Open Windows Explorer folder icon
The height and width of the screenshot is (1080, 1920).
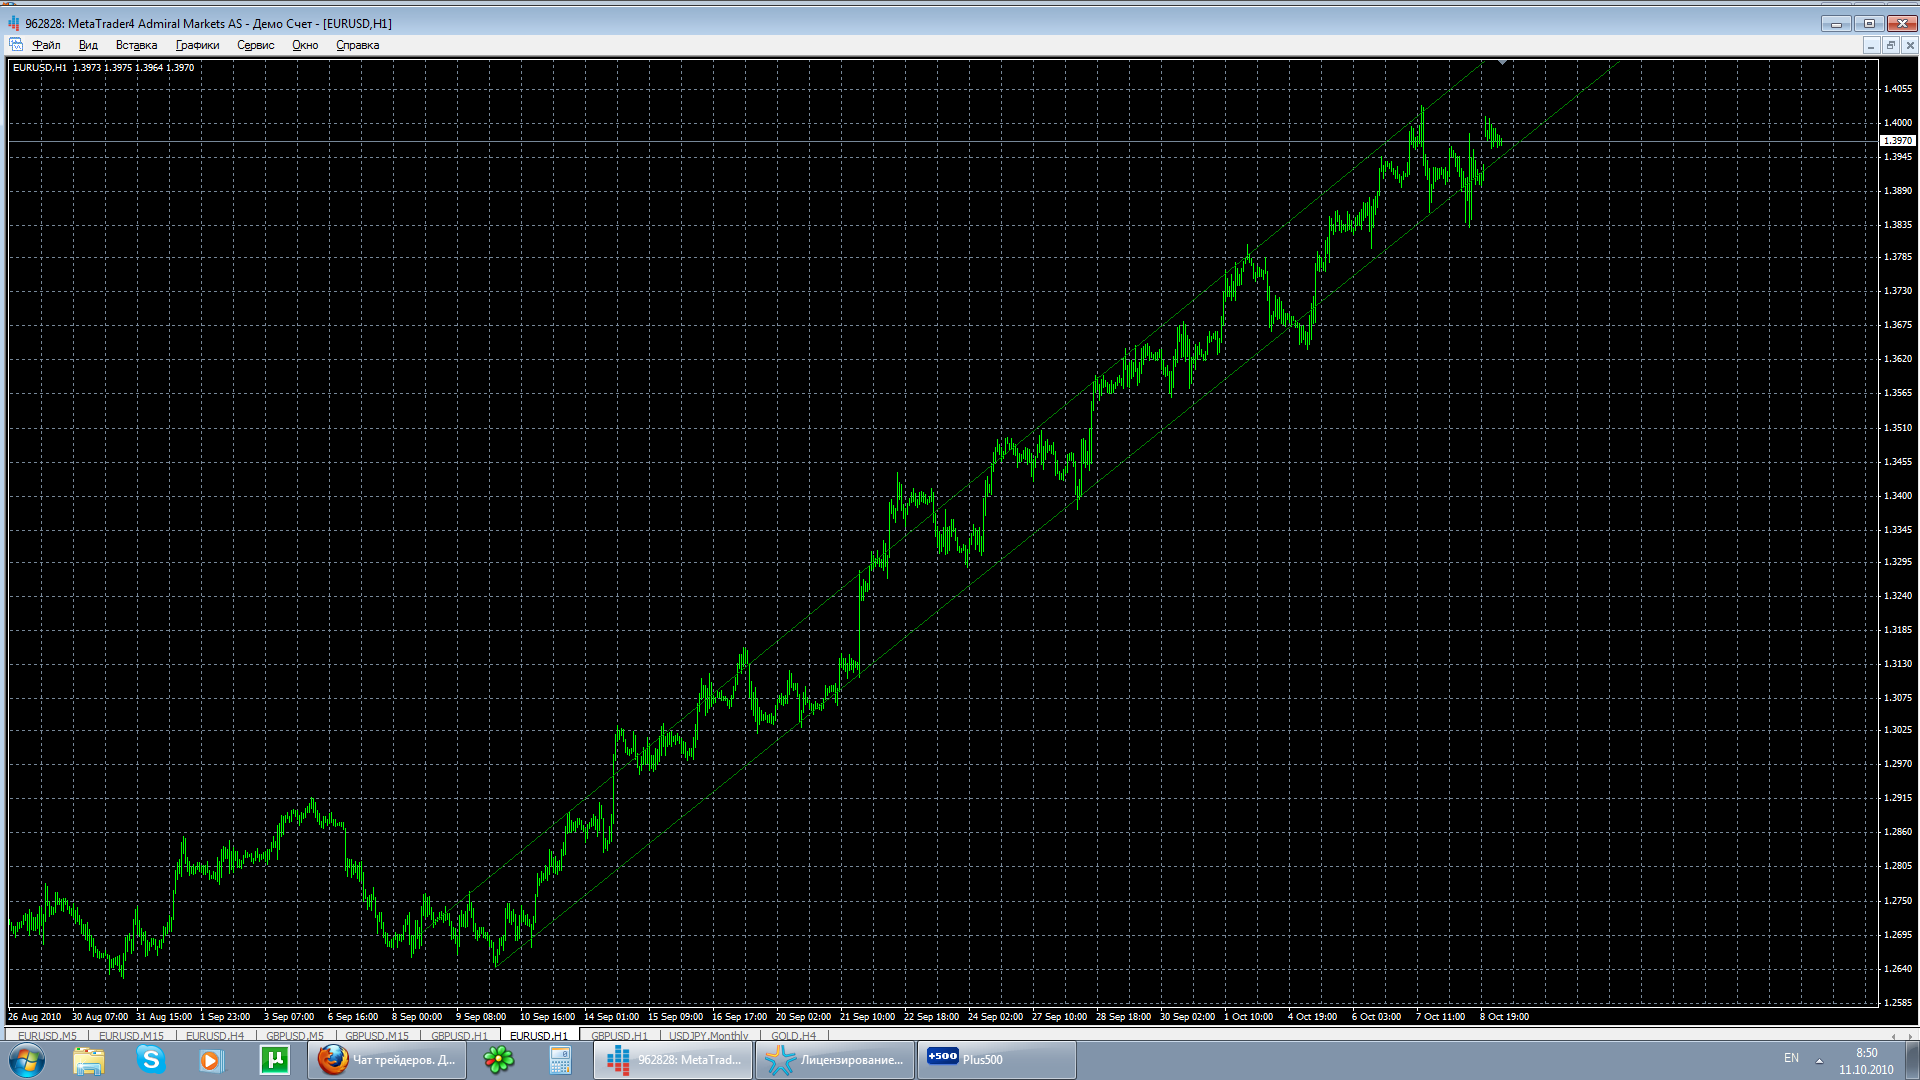(x=89, y=1059)
